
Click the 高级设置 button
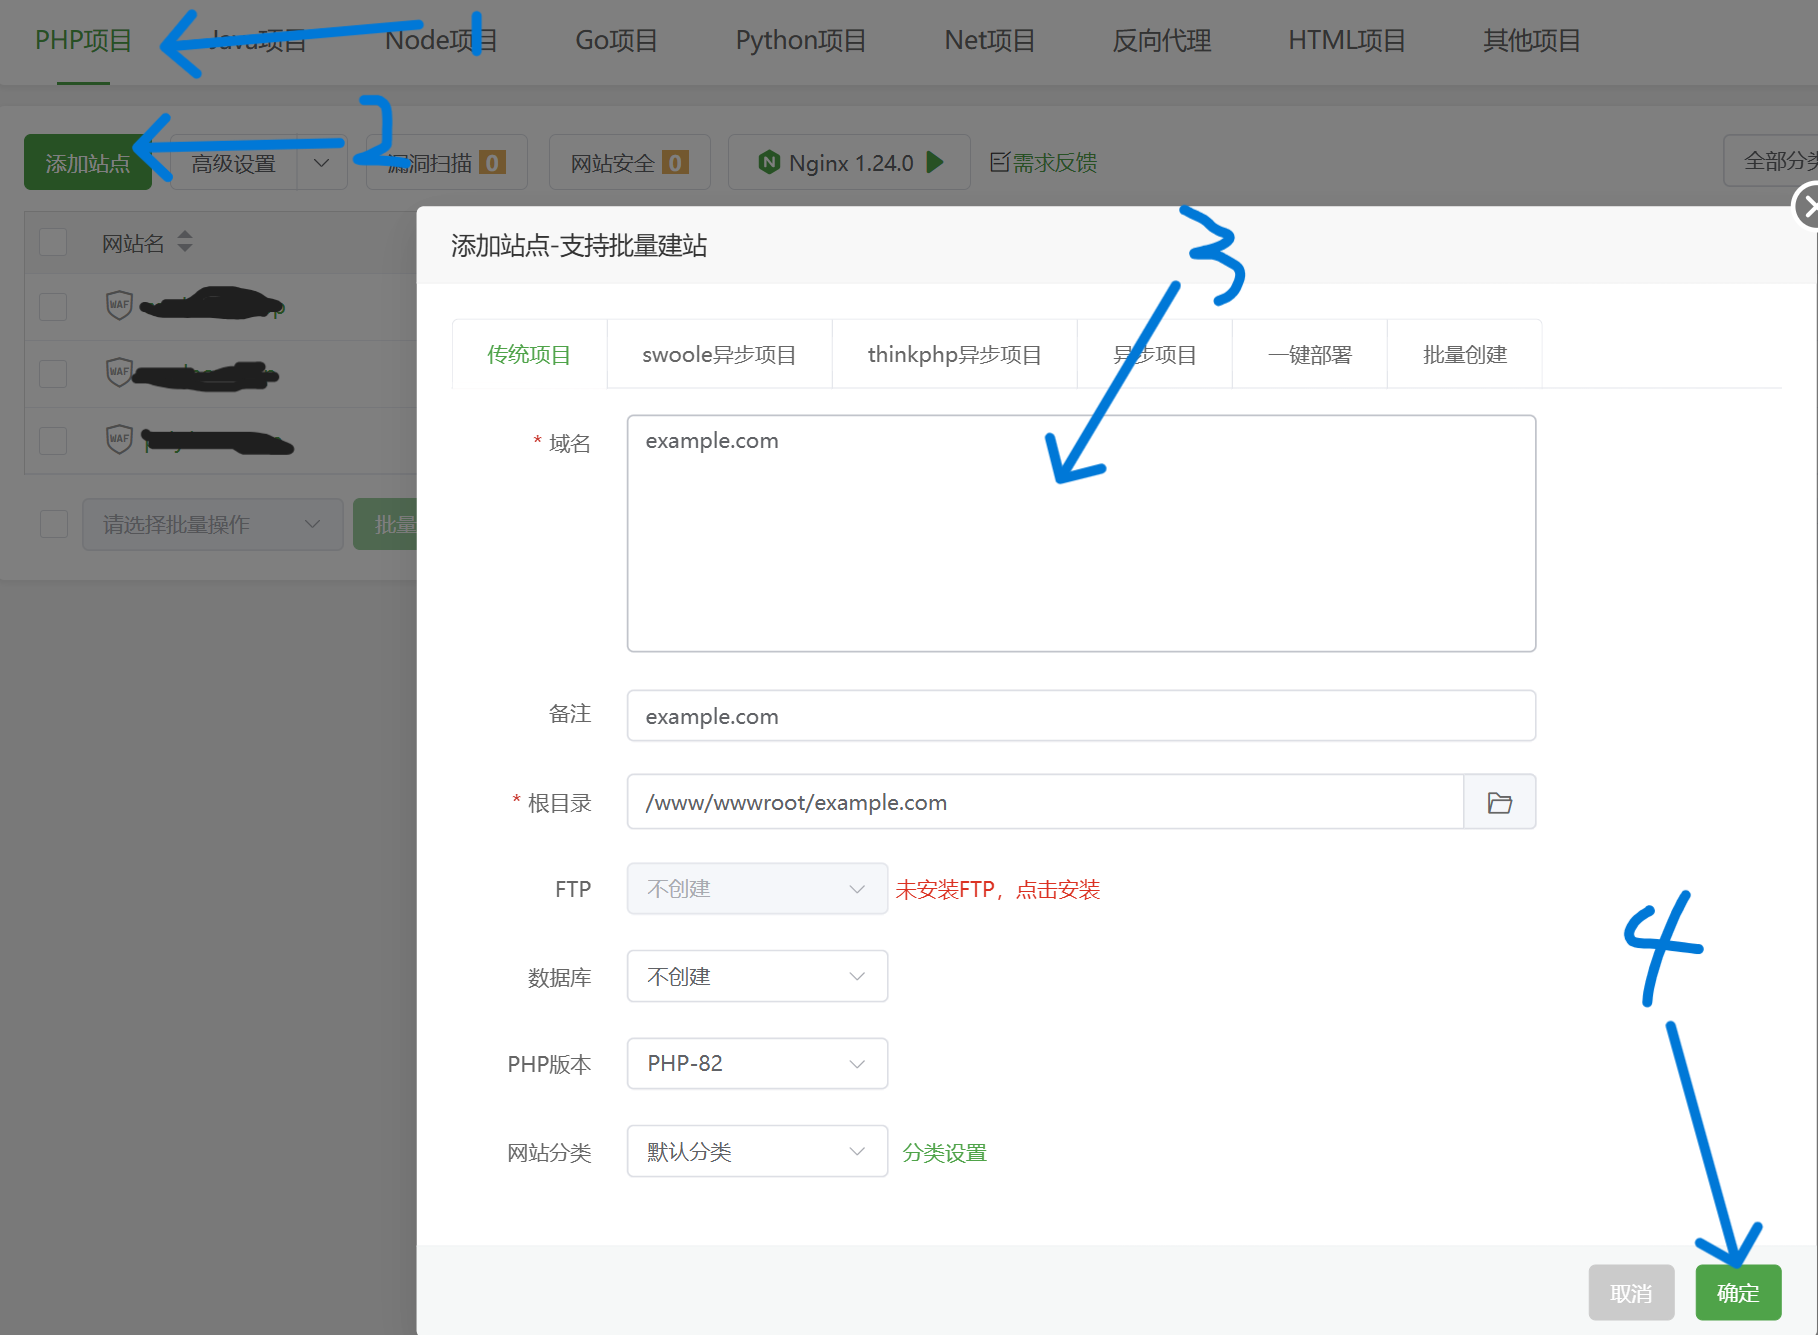click(234, 163)
